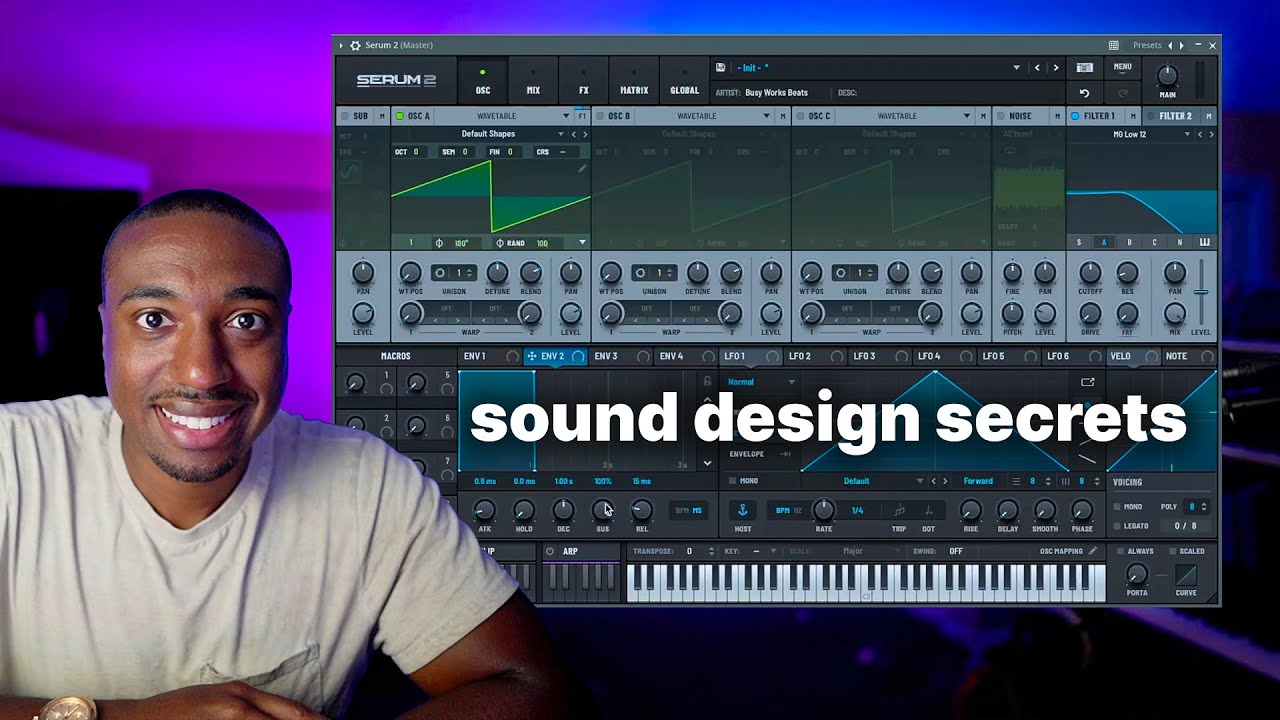Enable the NOISE oscillator switch
Screen dimensions: 1280x720
[x=1001, y=116]
